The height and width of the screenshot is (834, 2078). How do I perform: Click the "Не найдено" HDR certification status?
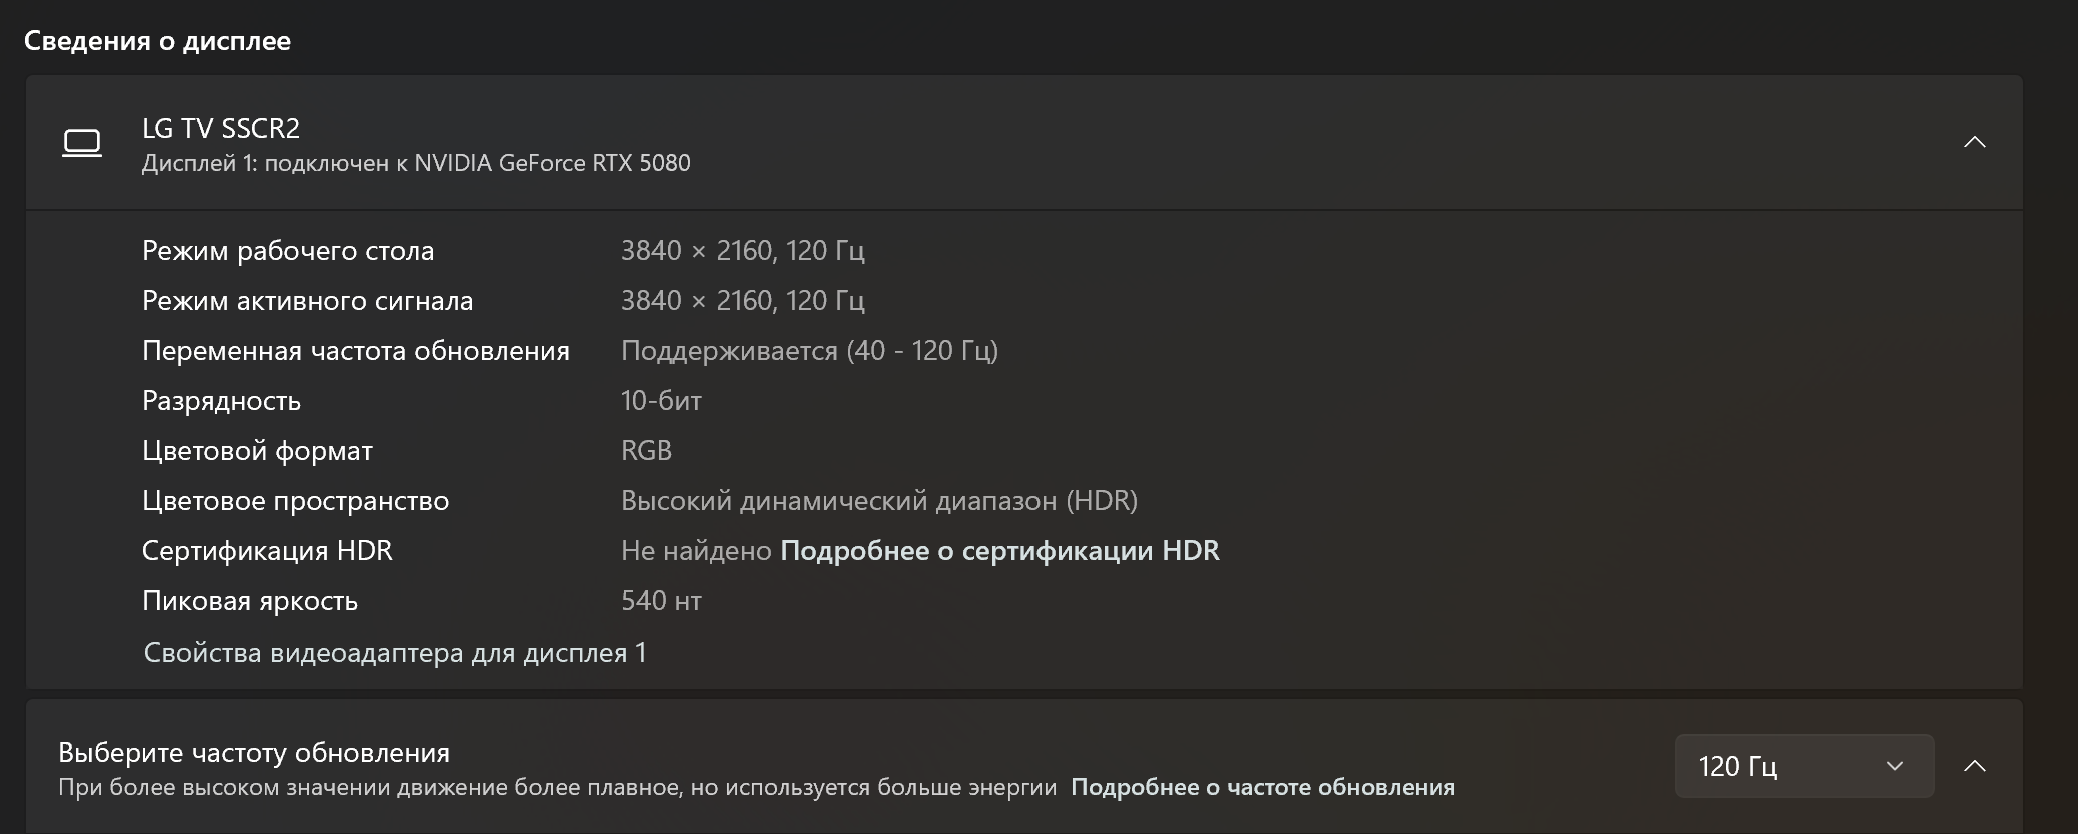pos(696,551)
